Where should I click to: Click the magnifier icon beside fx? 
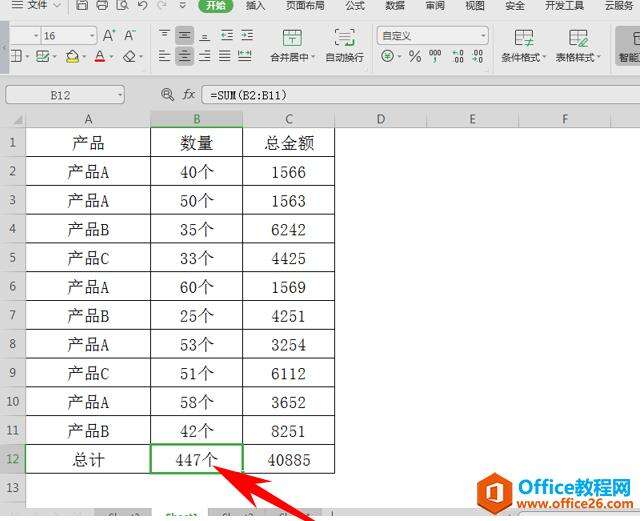(x=167, y=95)
